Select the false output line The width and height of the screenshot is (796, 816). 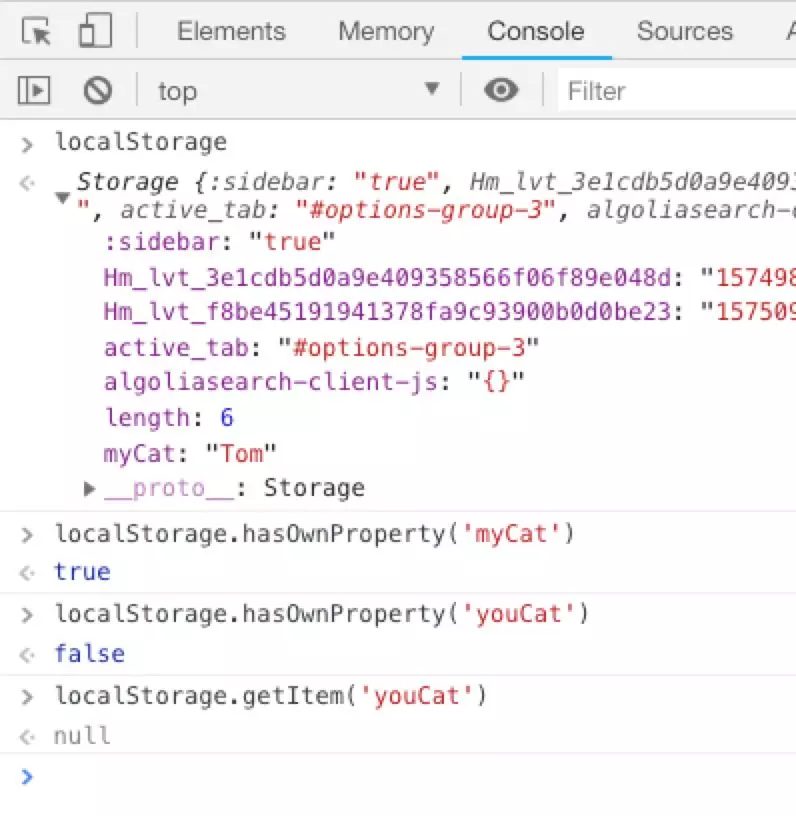(x=90, y=653)
